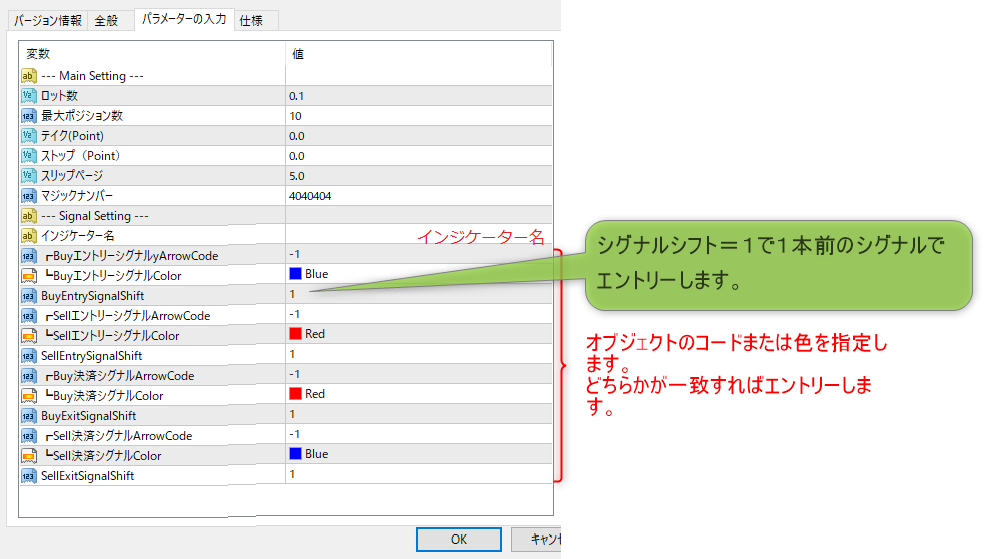Select the SellEntrySignalShift variable name
Image resolution: width=998 pixels, height=559 pixels.
[x=92, y=356]
